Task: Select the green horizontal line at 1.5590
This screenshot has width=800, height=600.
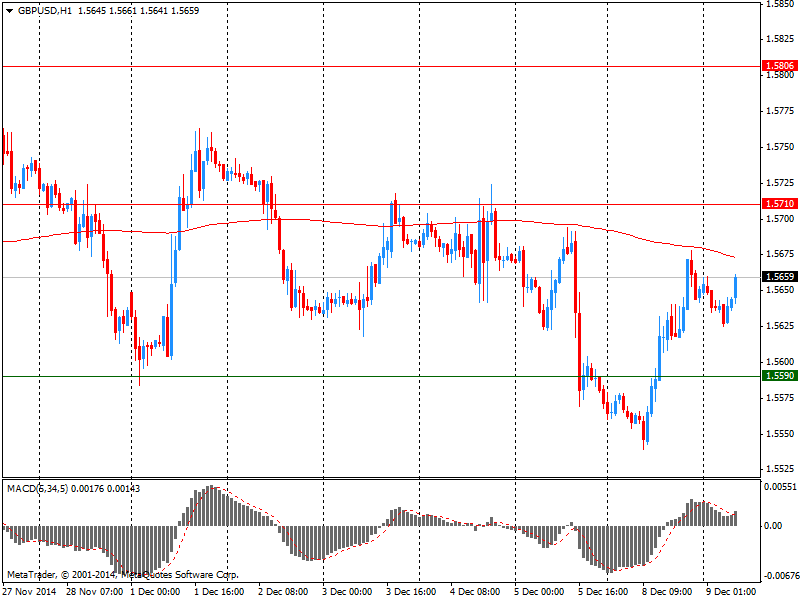Action: pyautogui.click(x=381, y=377)
